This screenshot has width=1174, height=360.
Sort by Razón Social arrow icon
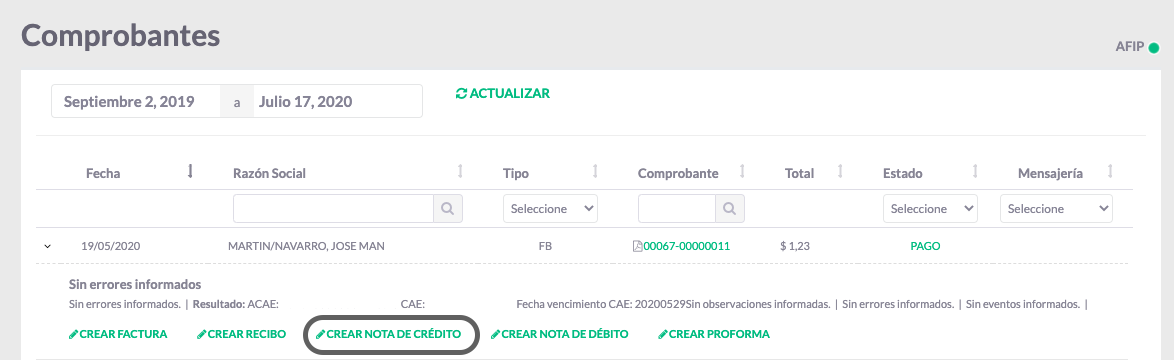coord(460,172)
